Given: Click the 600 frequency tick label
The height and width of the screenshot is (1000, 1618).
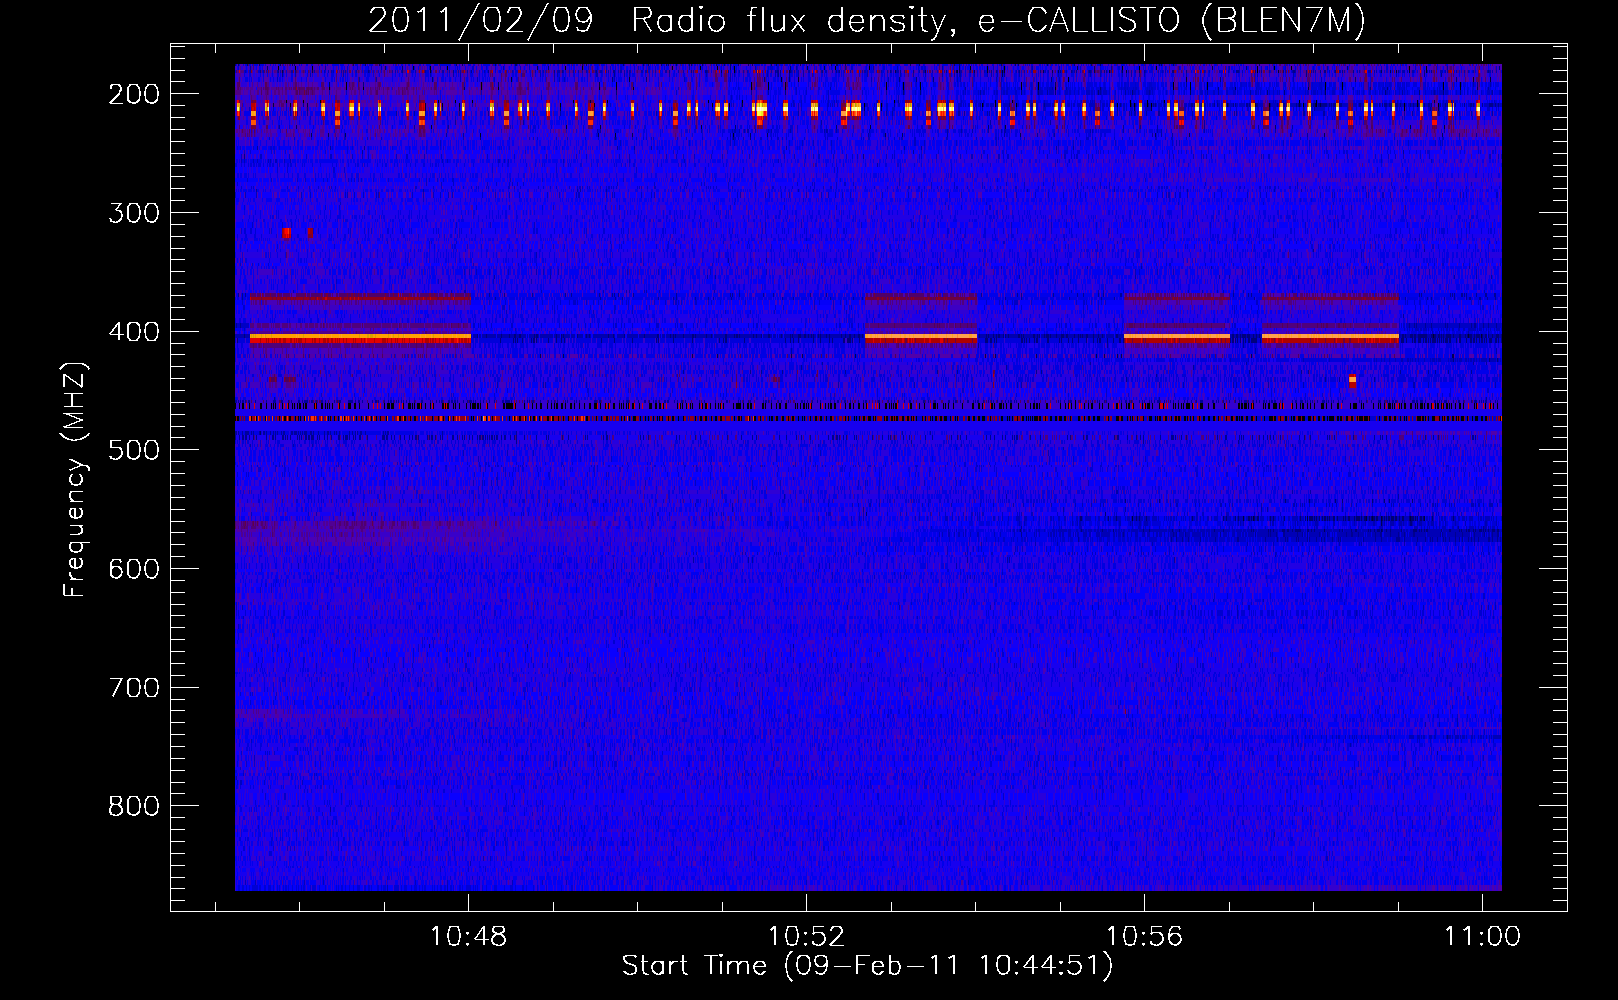Looking at the screenshot, I should click(134, 569).
